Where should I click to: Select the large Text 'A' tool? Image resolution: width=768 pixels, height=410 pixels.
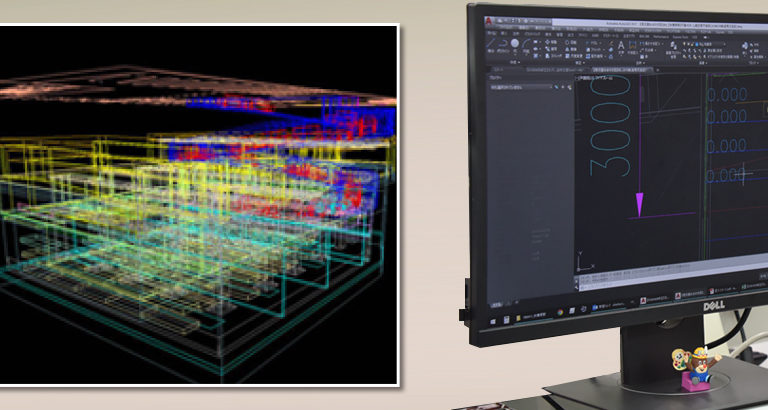tap(621, 45)
